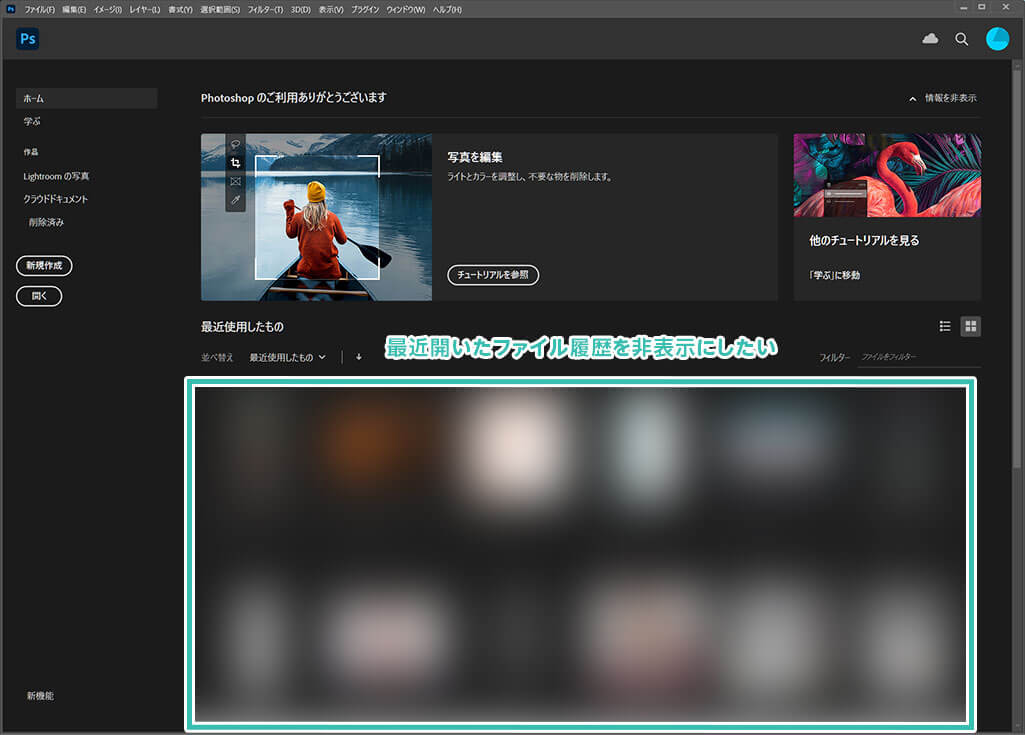Select ホーム in the sidebar
1025x735 pixels.
coord(86,98)
